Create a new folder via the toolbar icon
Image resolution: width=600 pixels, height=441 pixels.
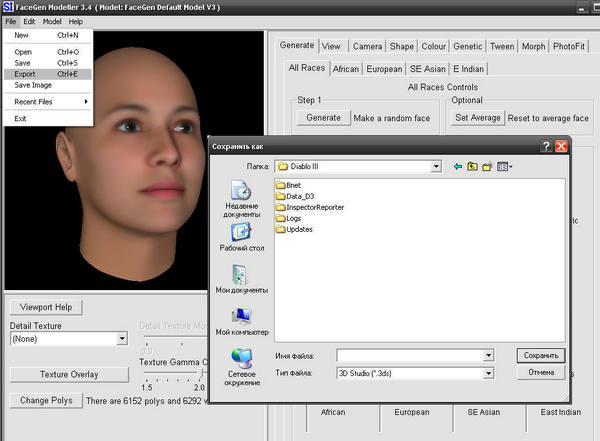[x=487, y=166]
